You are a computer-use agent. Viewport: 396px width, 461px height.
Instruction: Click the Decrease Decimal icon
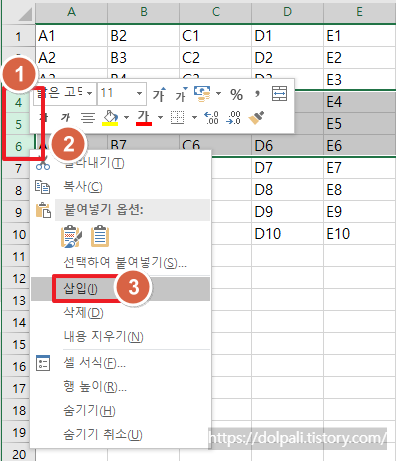(x=233, y=117)
